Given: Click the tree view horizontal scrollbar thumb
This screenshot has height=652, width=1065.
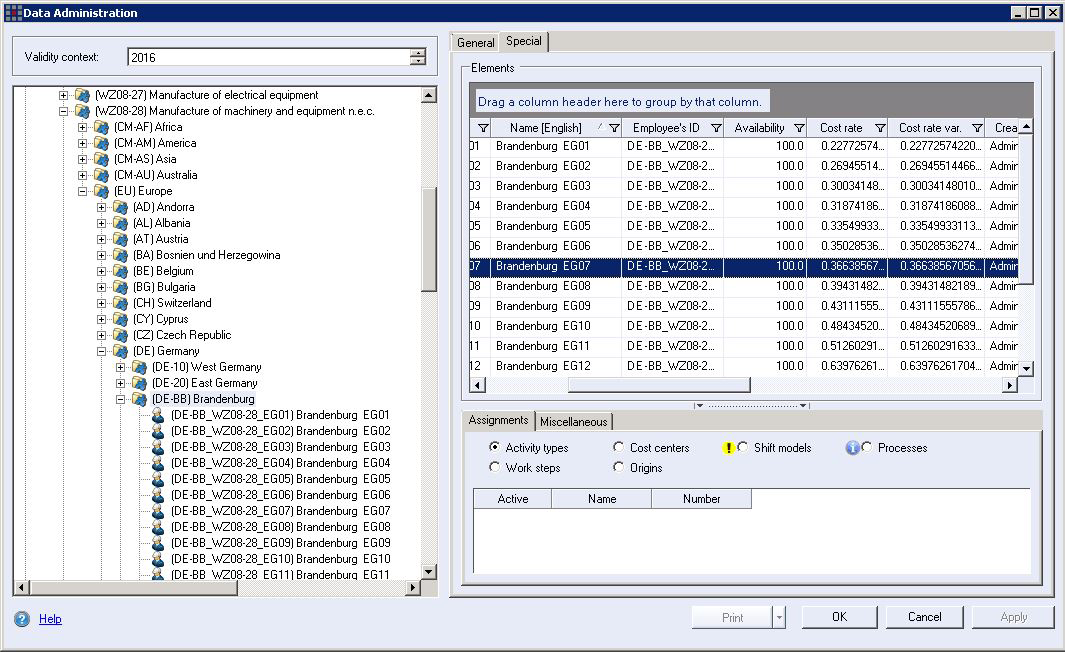Looking at the screenshot, I should click(x=134, y=587).
